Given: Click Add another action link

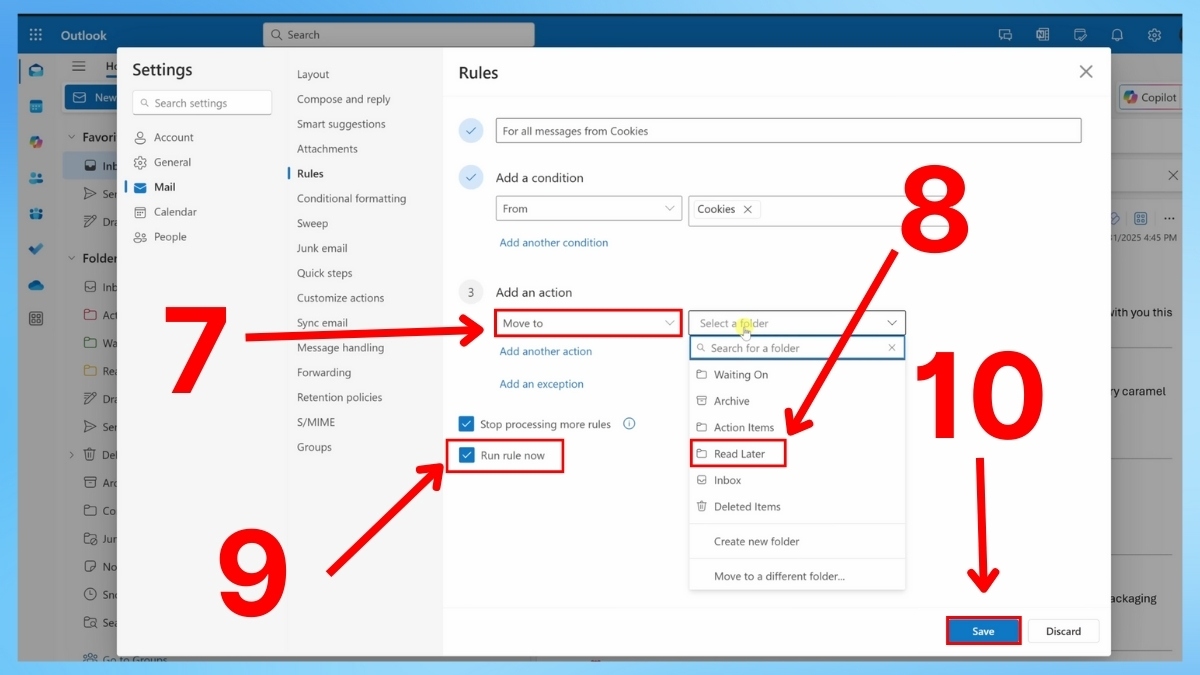Looking at the screenshot, I should coord(545,352).
